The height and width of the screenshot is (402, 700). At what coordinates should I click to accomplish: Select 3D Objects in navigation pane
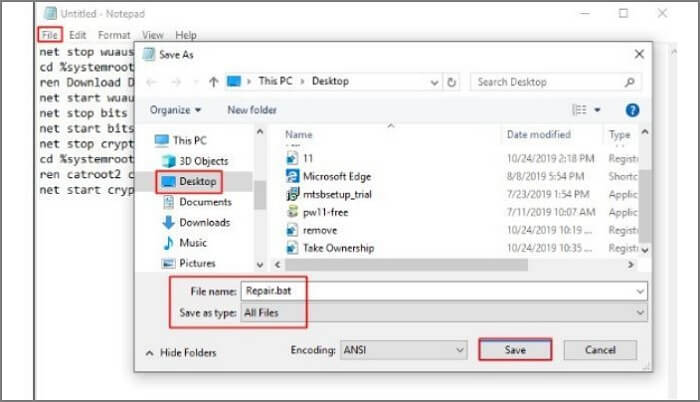[195, 161]
